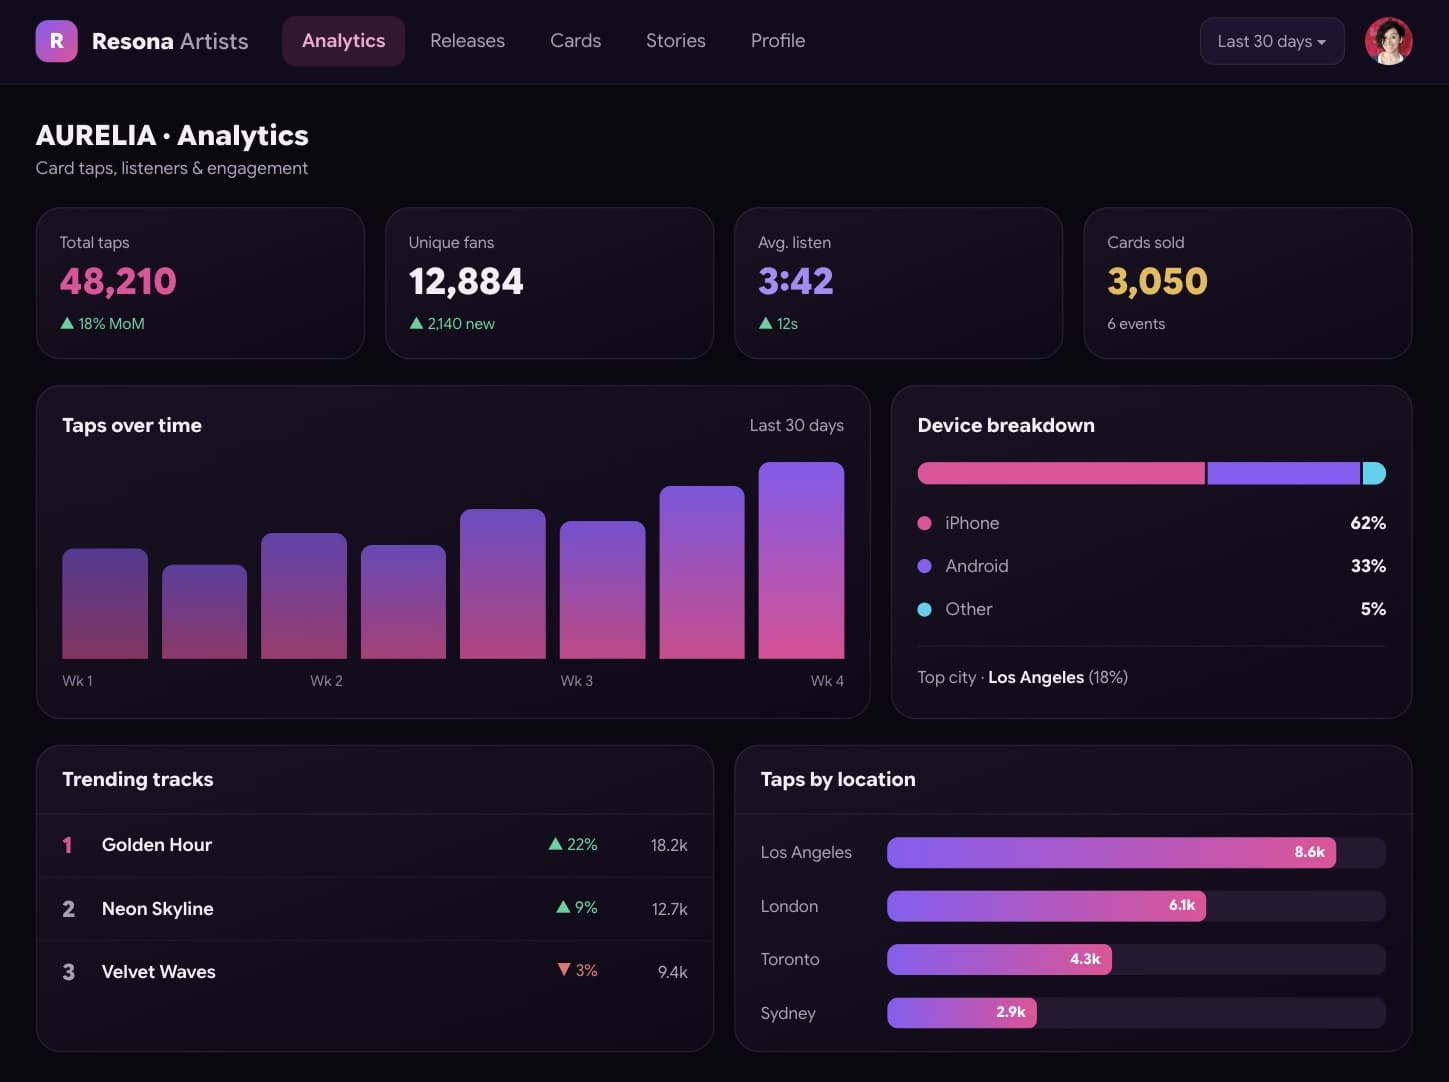This screenshot has height=1082, width=1449.
Task: Click the Avg. listen value 3:42
Action: 795,281
